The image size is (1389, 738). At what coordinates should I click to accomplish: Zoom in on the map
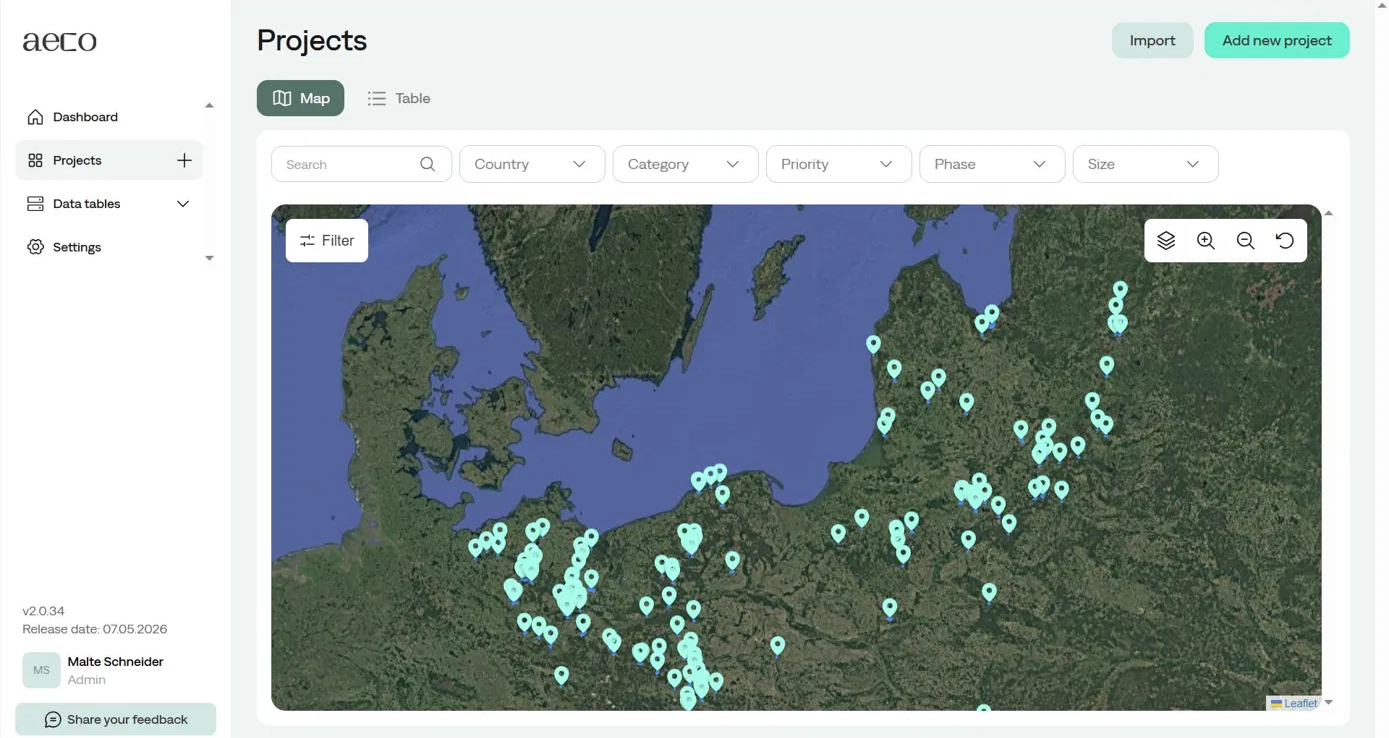(1206, 241)
